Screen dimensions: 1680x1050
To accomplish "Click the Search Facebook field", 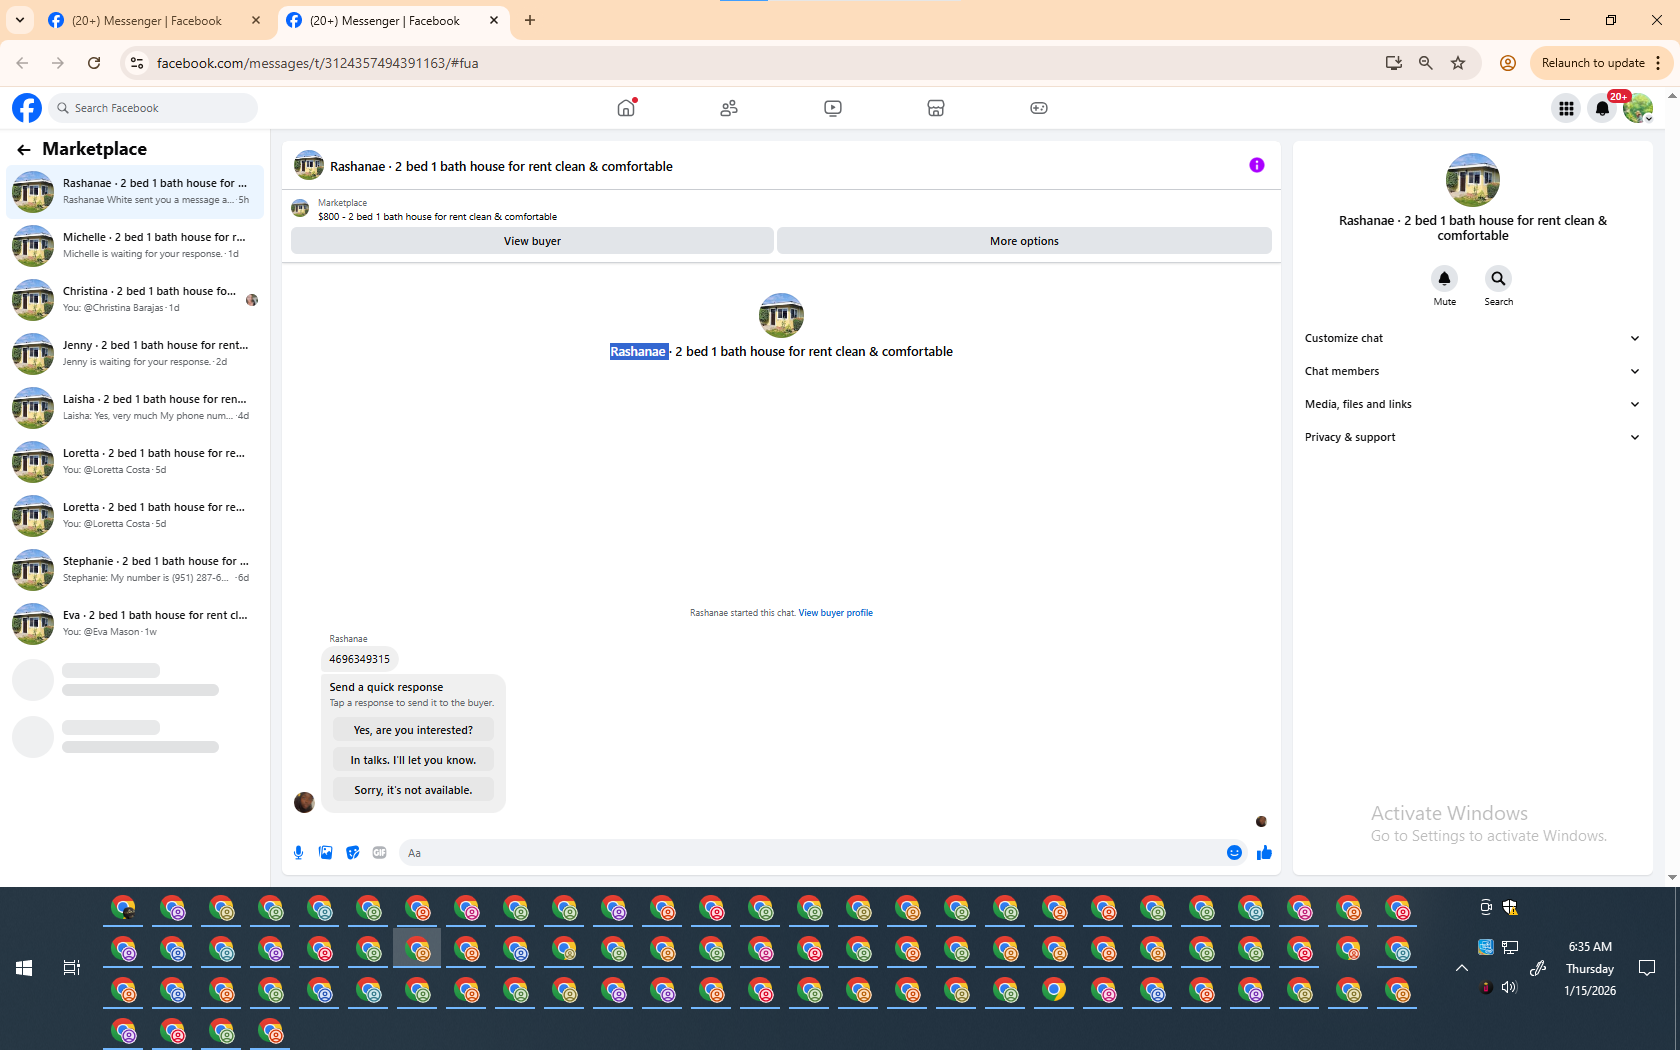I will [x=153, y=108].
